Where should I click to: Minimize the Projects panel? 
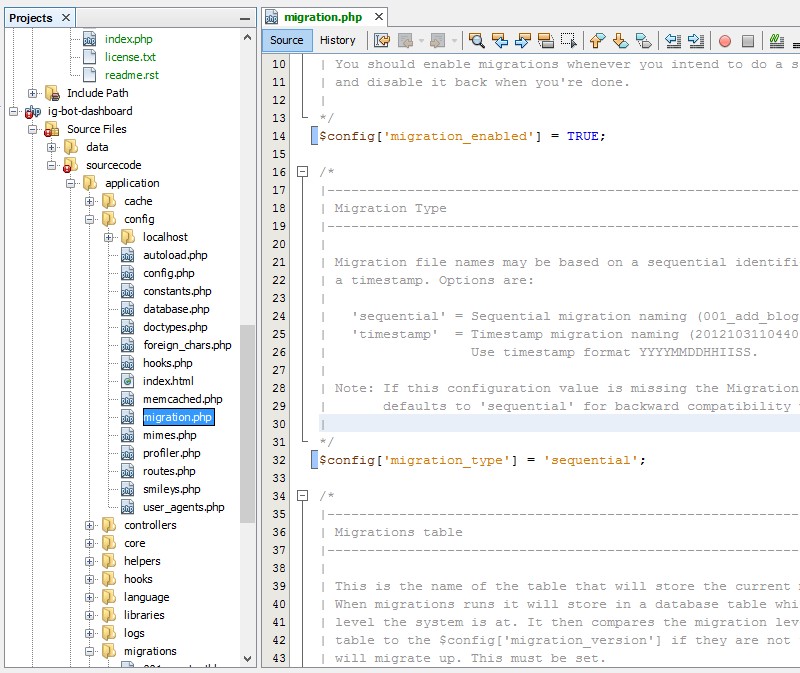point(245,18)
